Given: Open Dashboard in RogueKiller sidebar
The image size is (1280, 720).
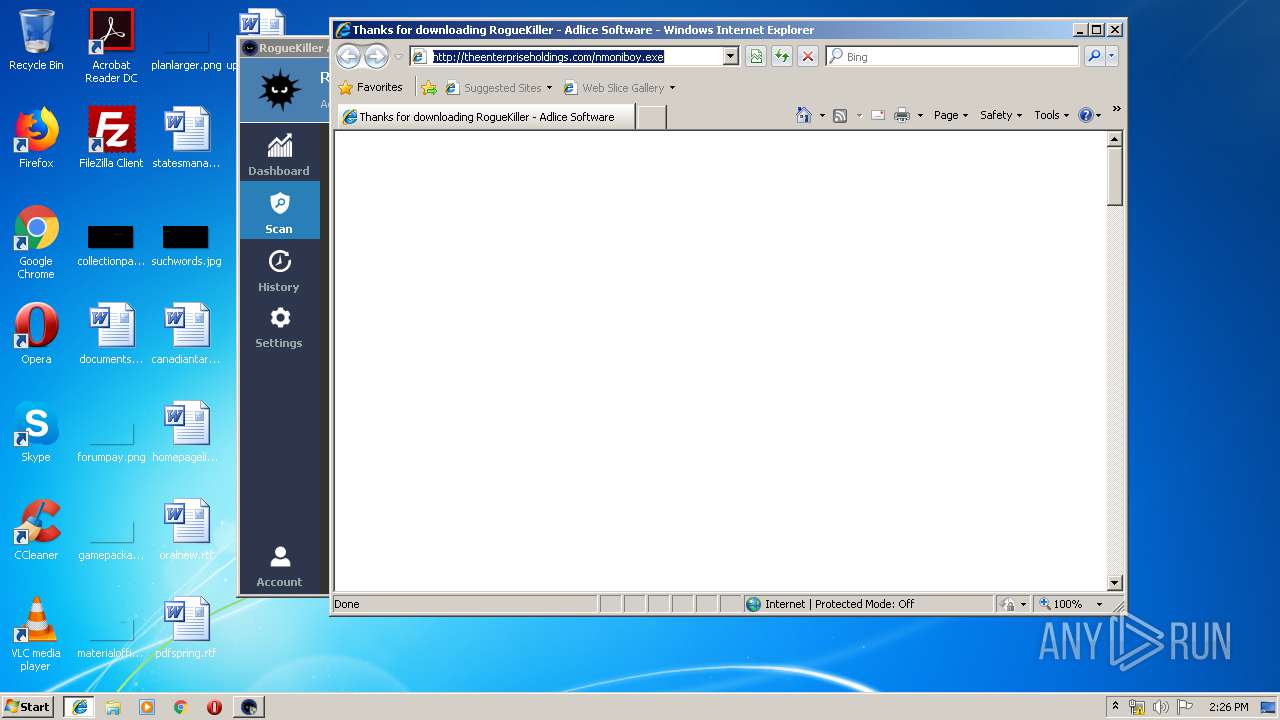Looking at the screenshot, I should tap(279, 153).
